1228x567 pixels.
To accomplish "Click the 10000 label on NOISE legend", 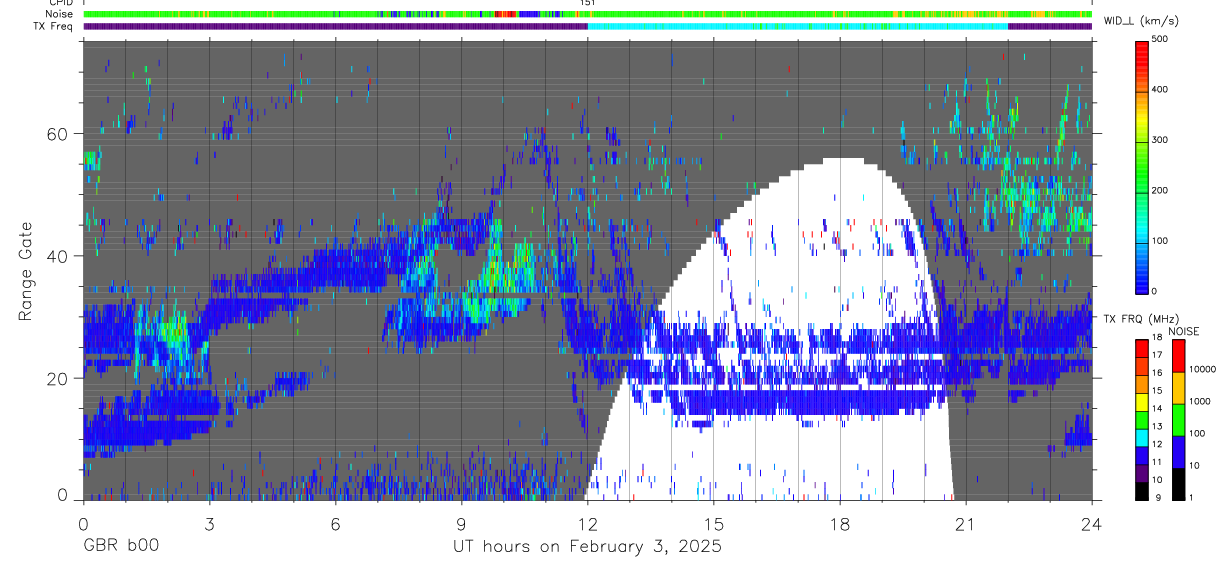I will tap(1203, 369).
